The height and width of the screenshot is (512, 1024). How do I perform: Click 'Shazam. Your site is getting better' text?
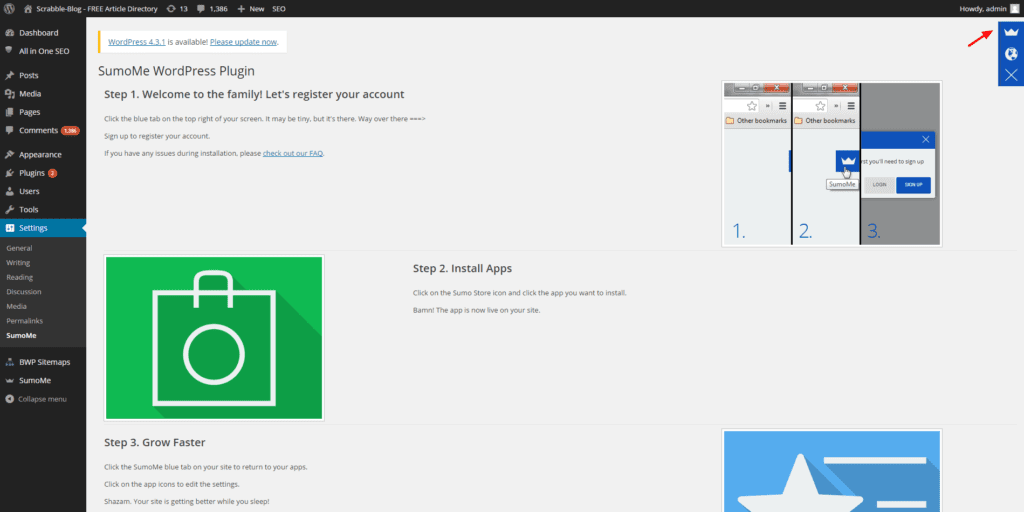click(187, 502)
